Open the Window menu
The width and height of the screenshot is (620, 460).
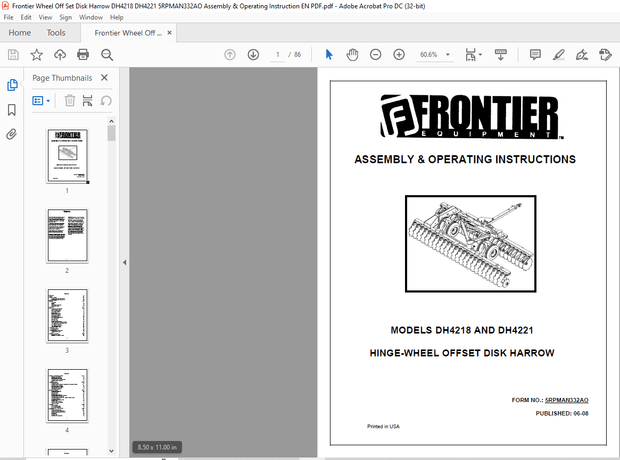pyautogui.click(x=91, y=17)
